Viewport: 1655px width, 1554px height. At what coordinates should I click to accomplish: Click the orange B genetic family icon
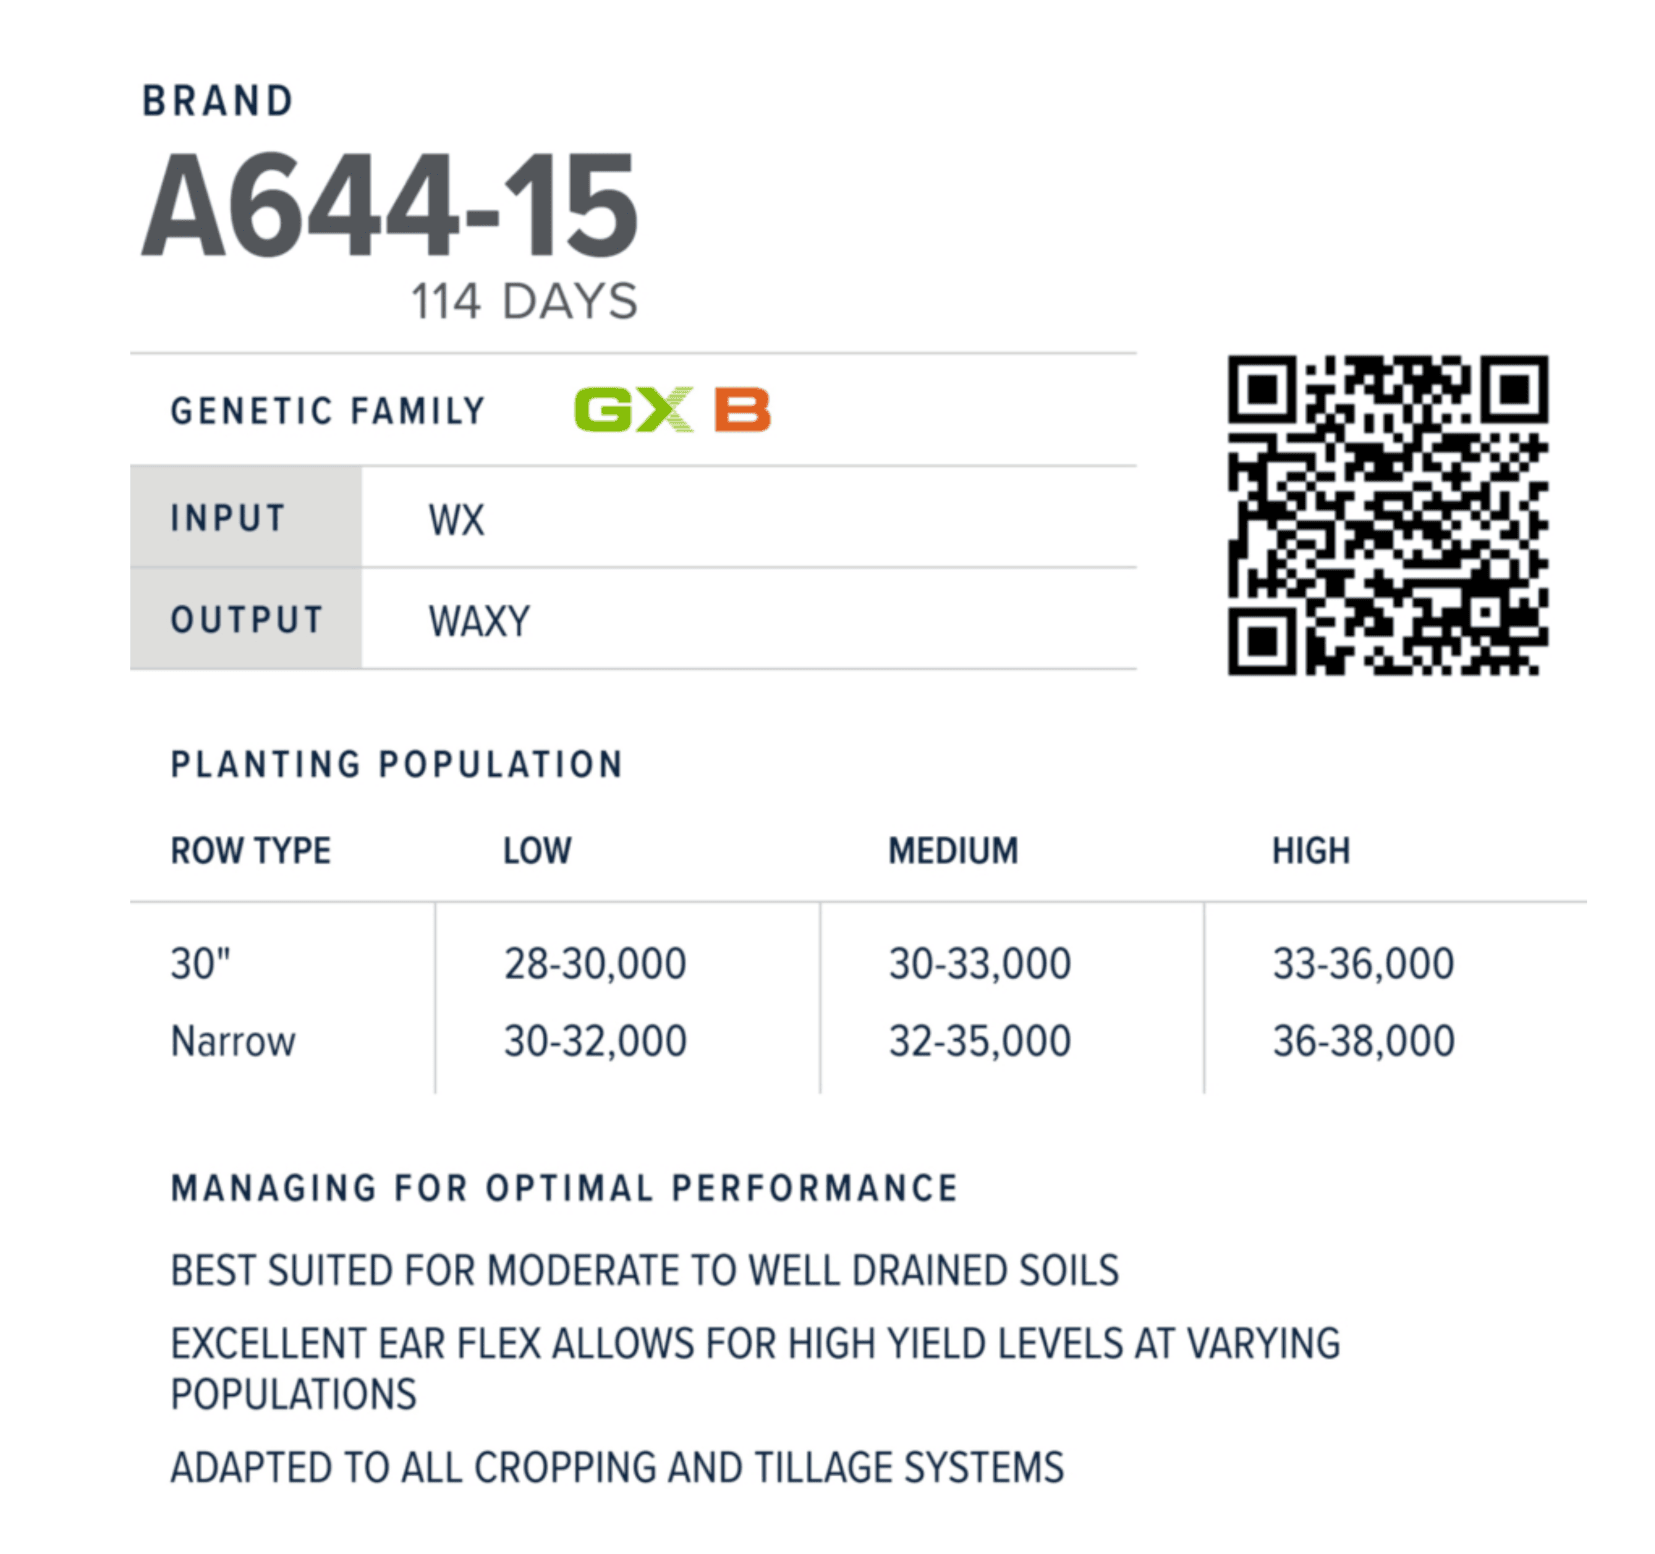[x=742, y=410]
